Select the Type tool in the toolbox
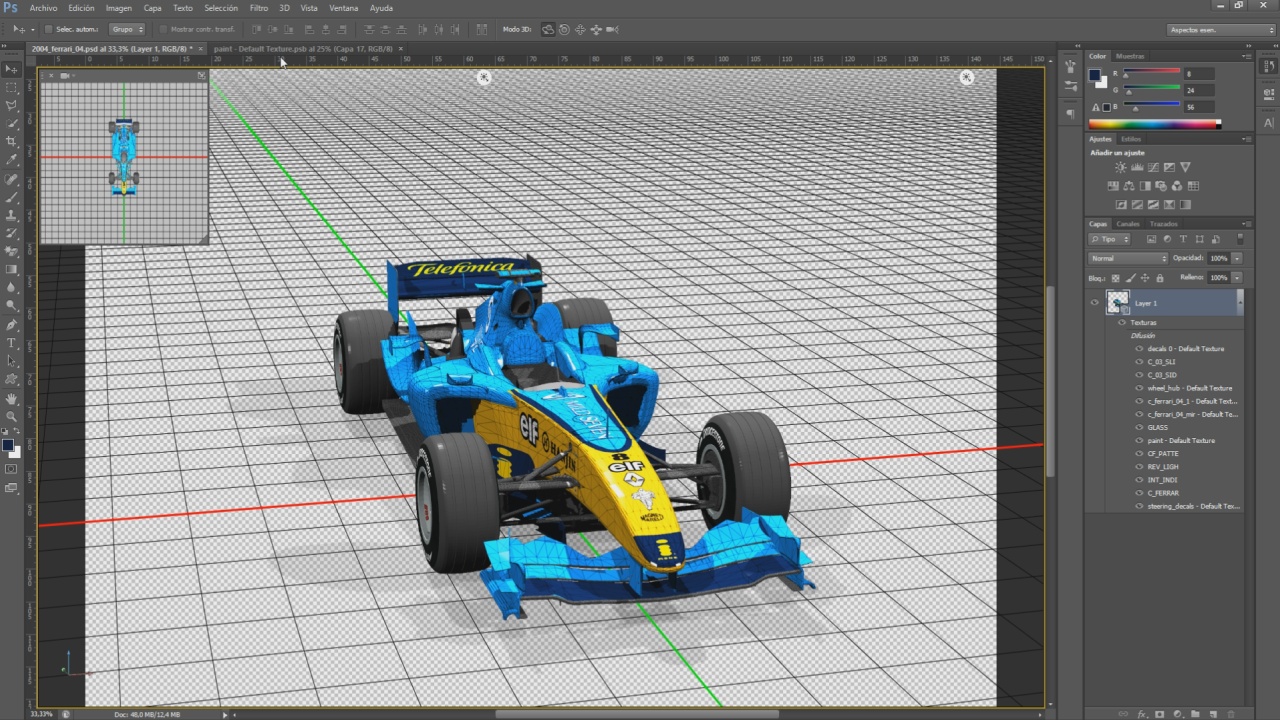 (12, 343)
